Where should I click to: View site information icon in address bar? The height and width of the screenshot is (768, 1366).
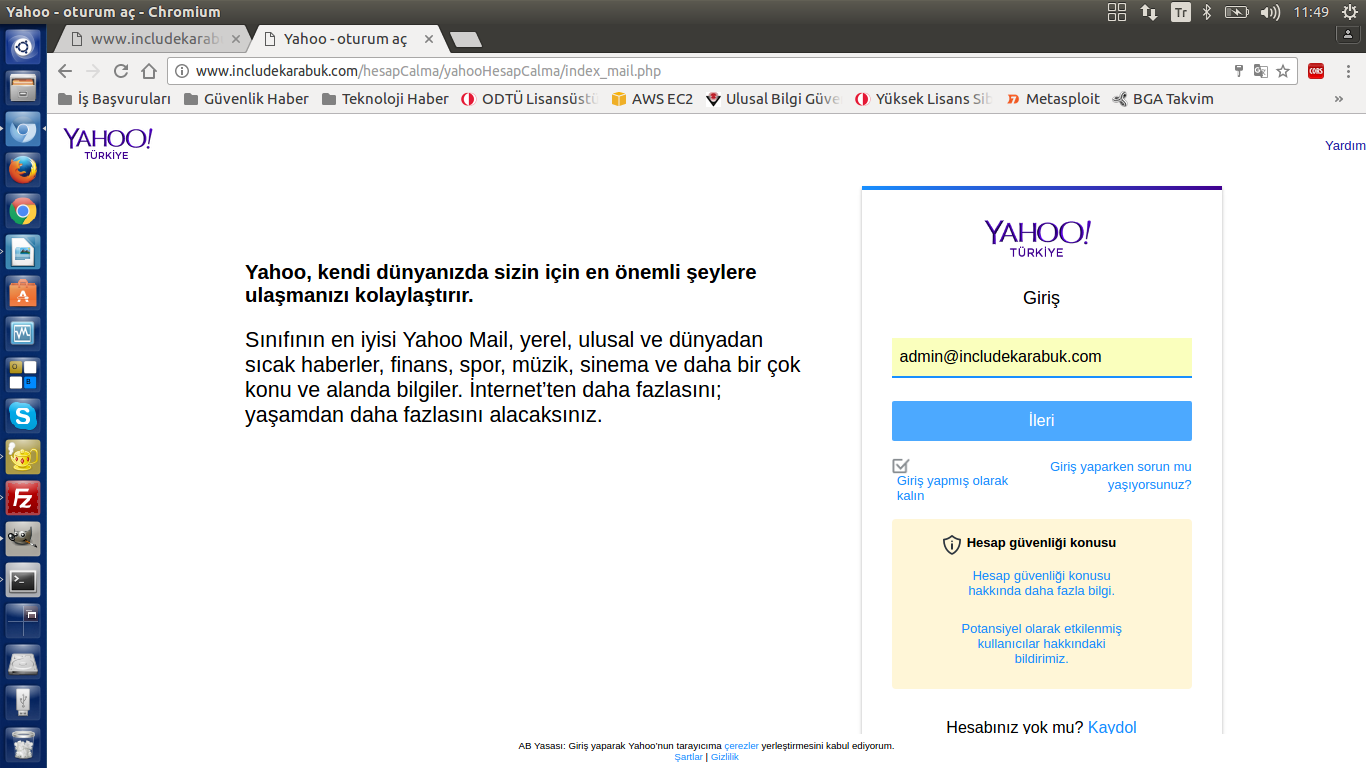181,71
